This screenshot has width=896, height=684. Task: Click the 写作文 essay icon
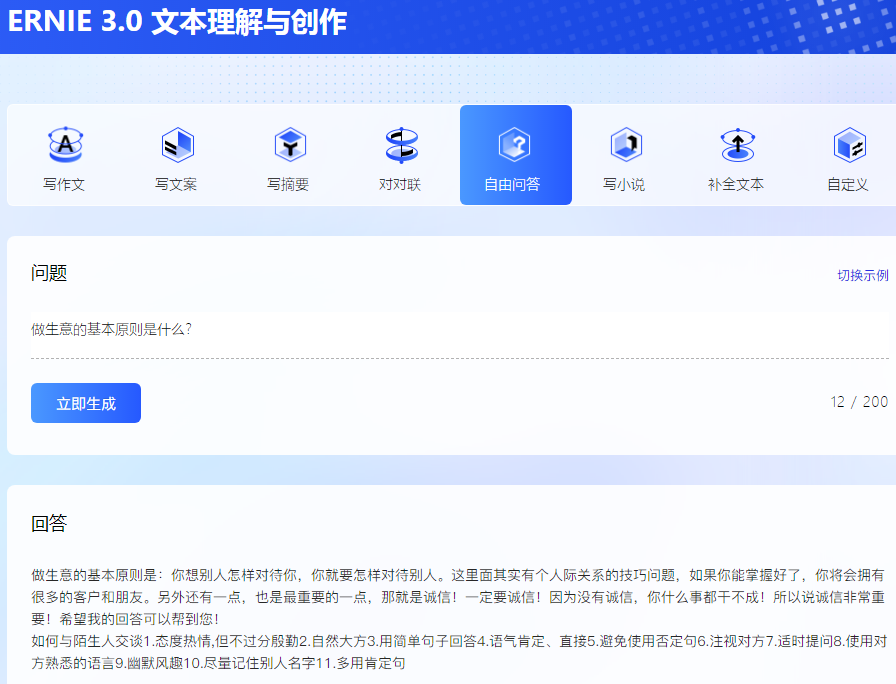[65, 145]
